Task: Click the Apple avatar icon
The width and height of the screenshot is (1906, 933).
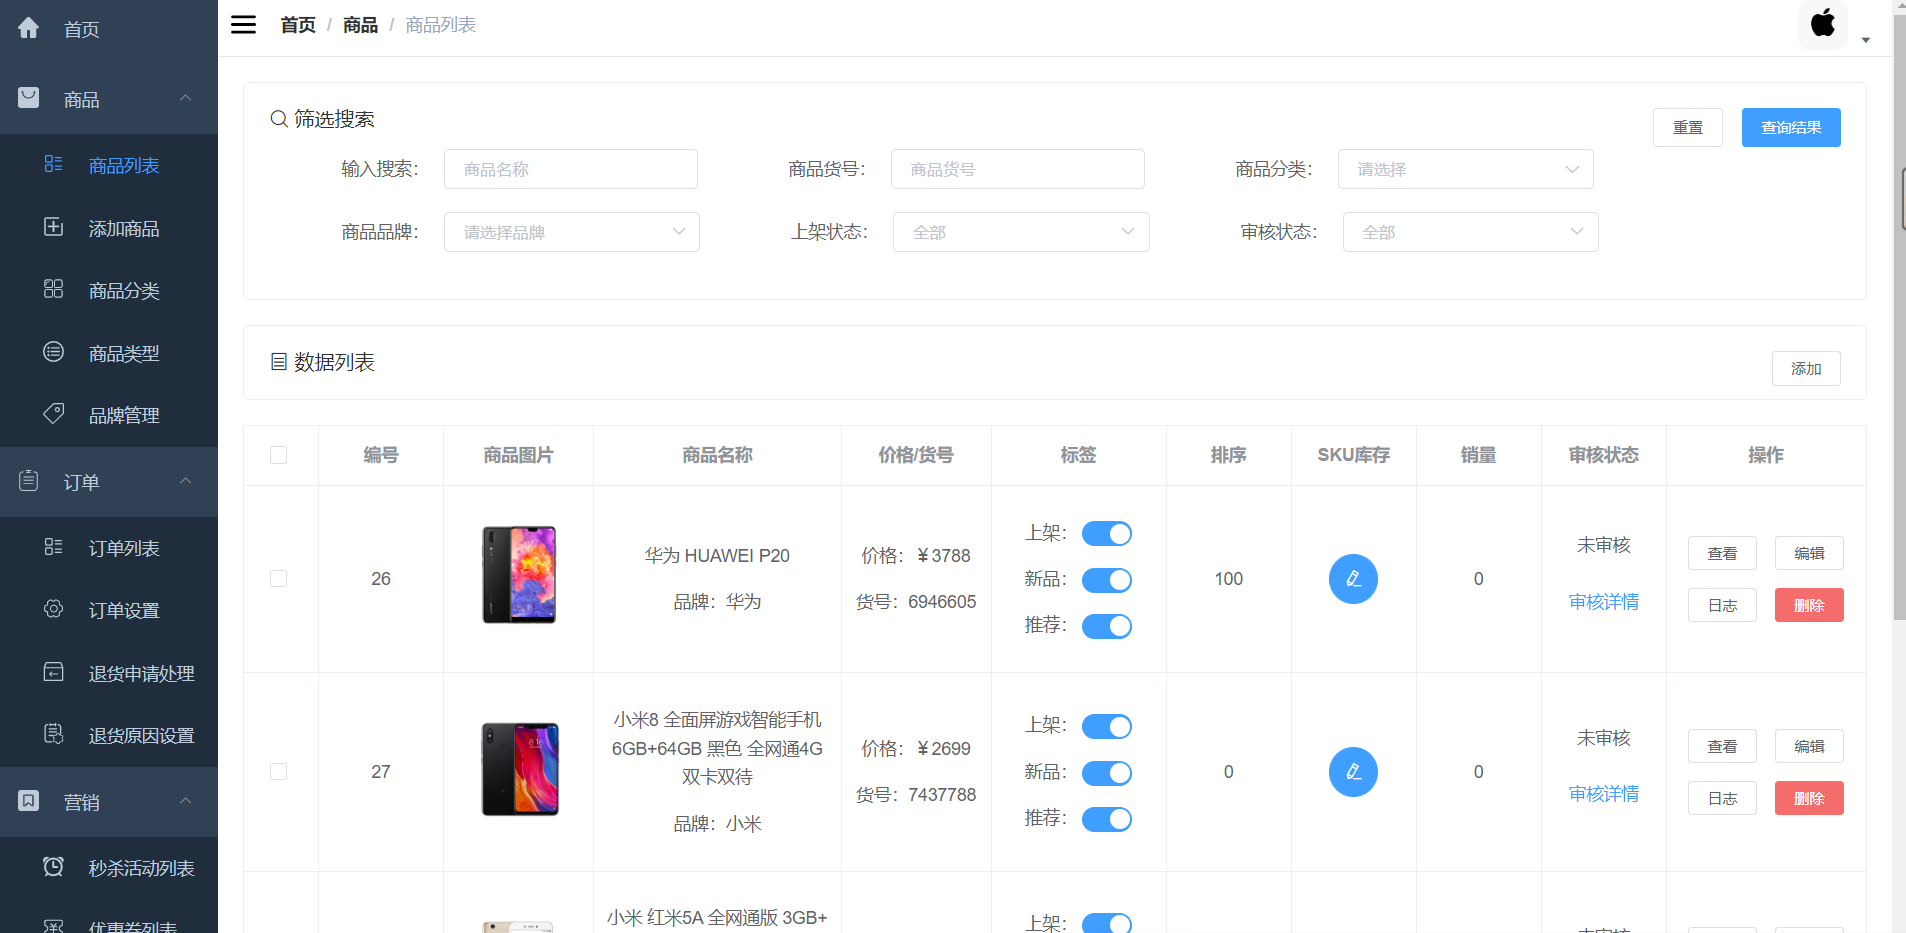Action: (1823, 24)
